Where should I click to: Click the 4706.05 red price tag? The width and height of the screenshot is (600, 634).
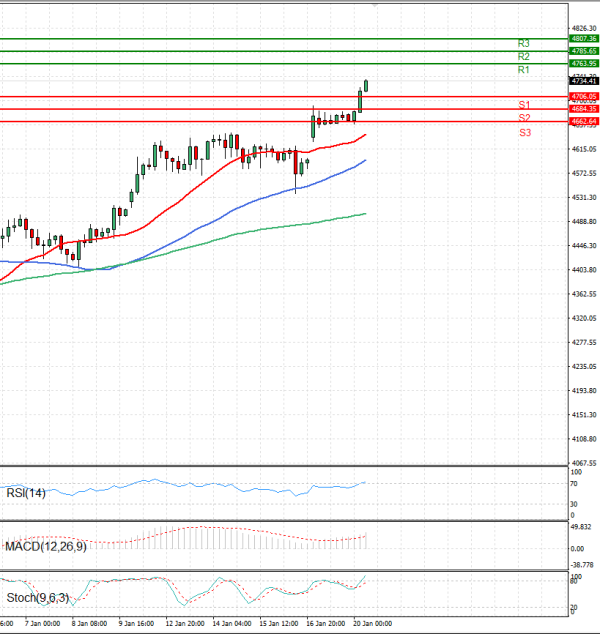(583, 96)
